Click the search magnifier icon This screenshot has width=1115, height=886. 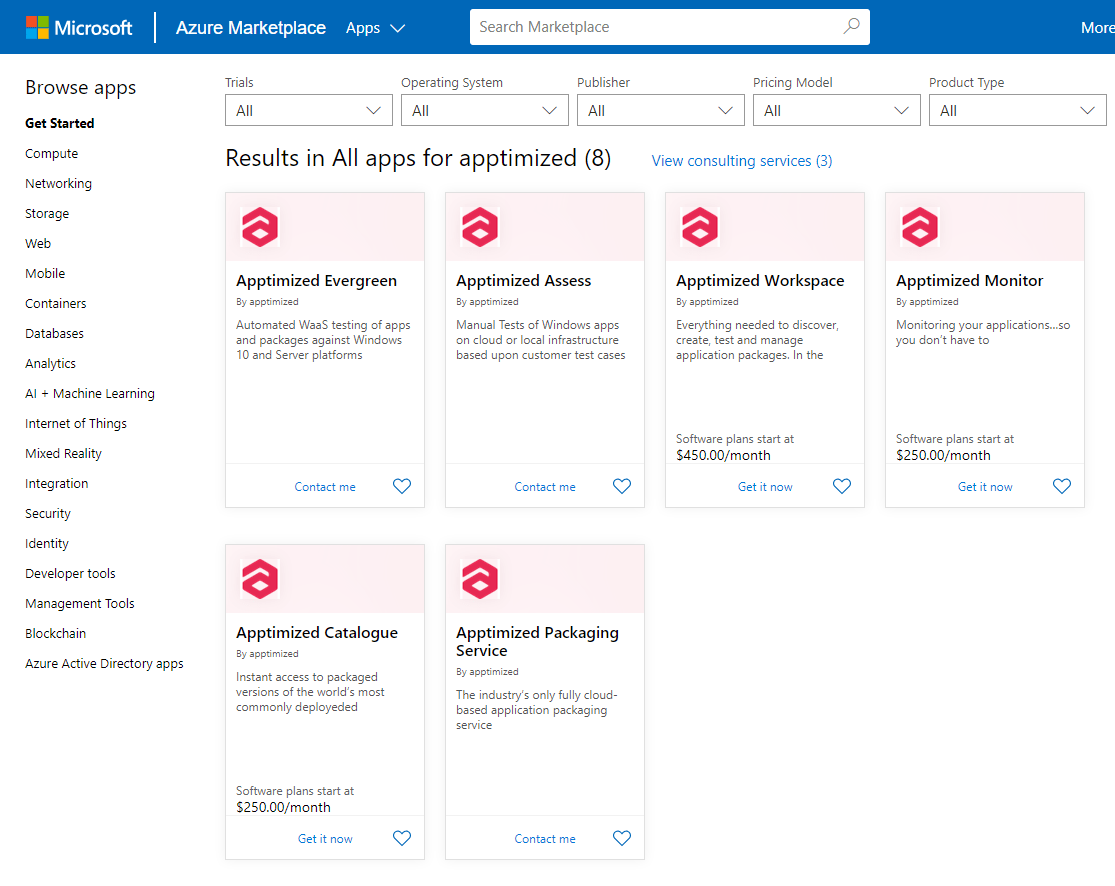[851, 26]
